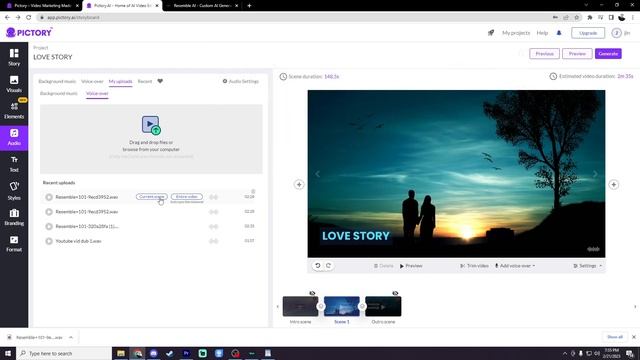Open notifications bell icon
The image size is (640, 360).
[x=559, y=33]
